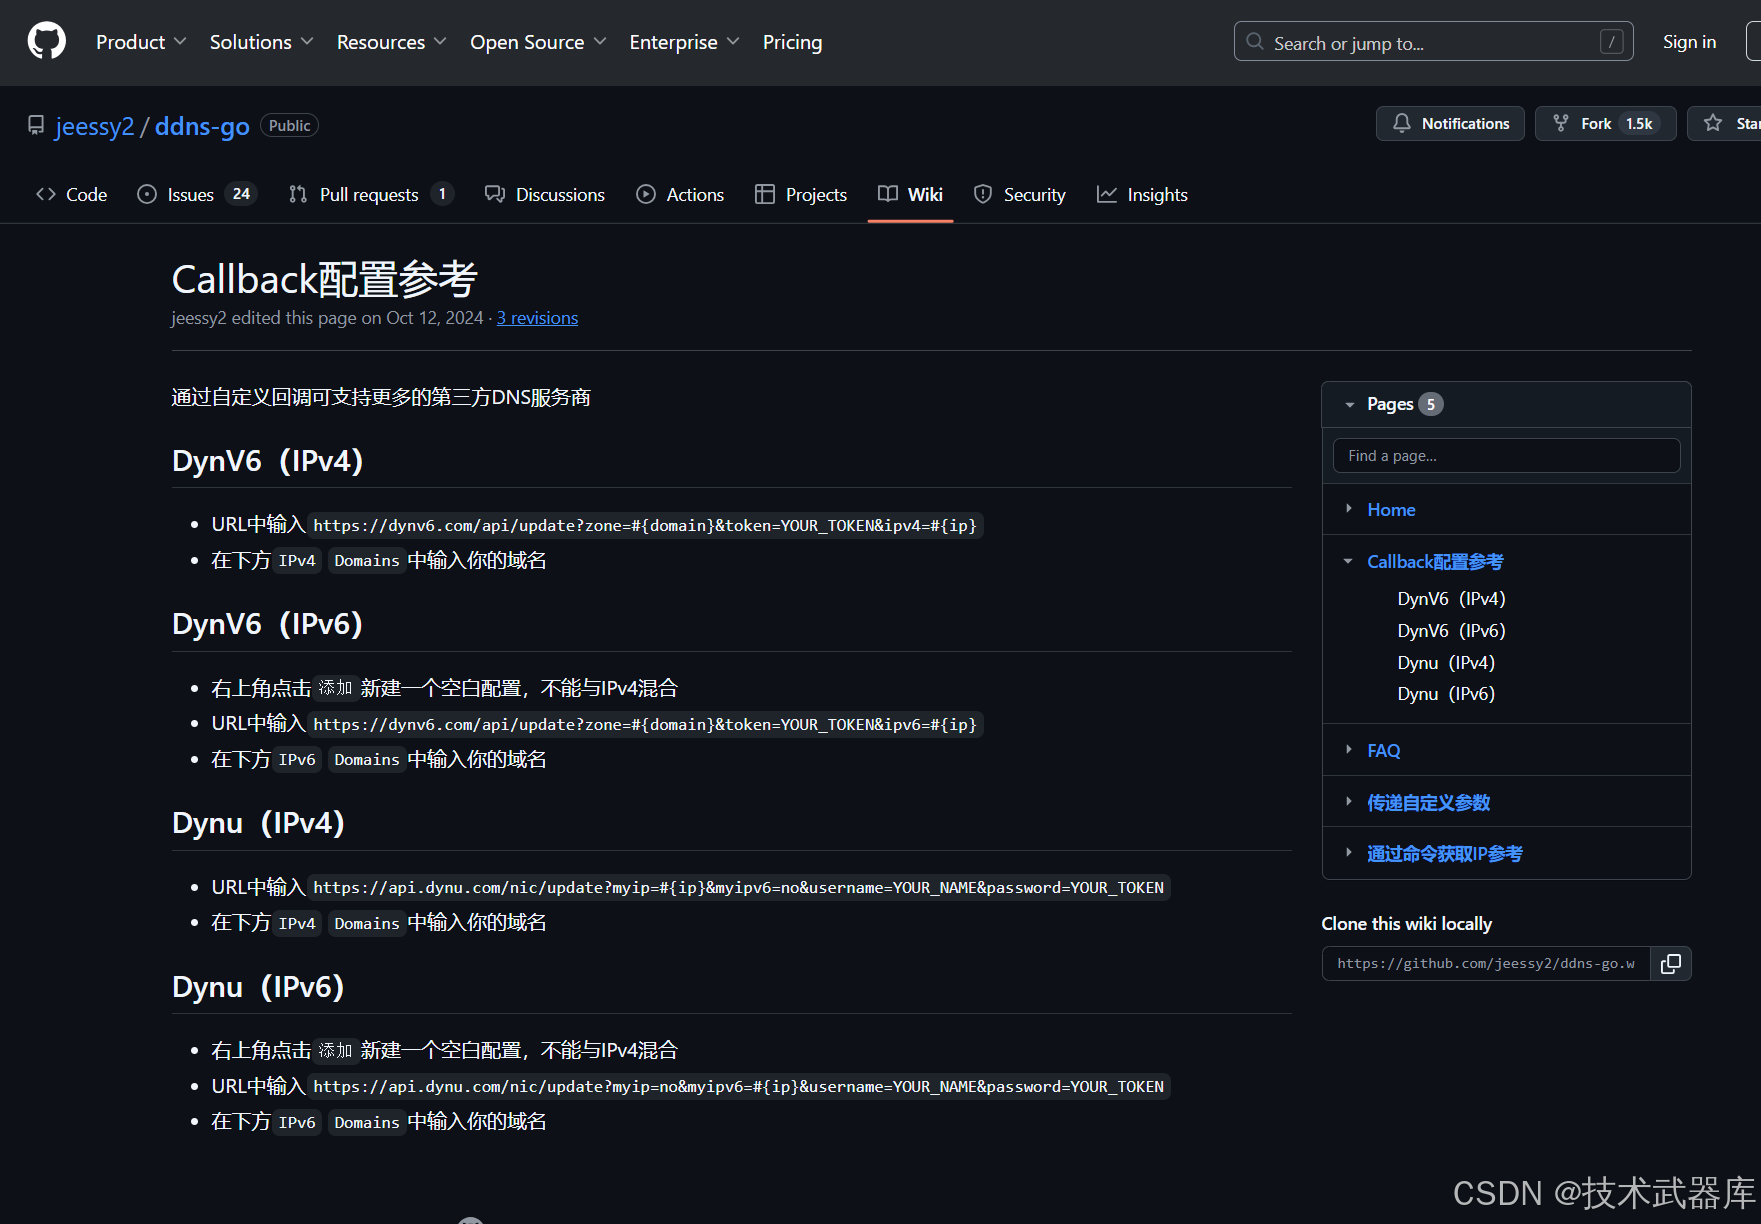Open the Product dropdown menu

pos(141,42)
